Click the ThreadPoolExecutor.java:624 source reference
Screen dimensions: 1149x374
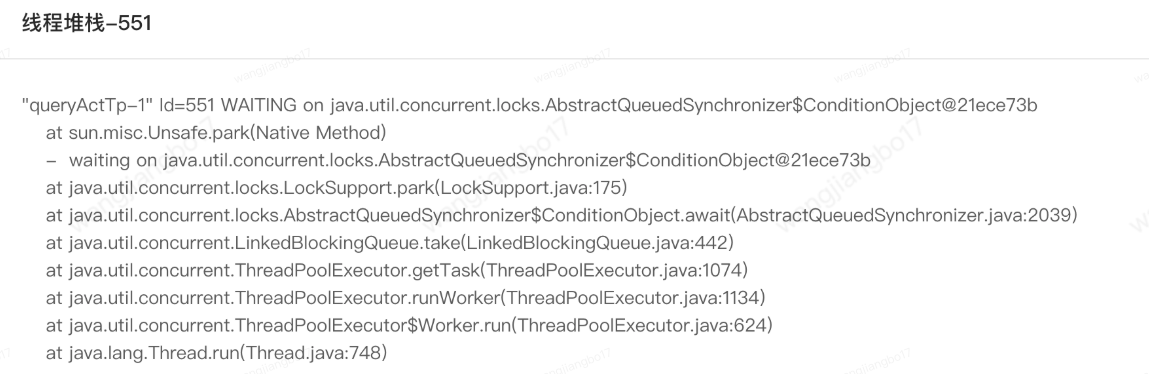642,326
